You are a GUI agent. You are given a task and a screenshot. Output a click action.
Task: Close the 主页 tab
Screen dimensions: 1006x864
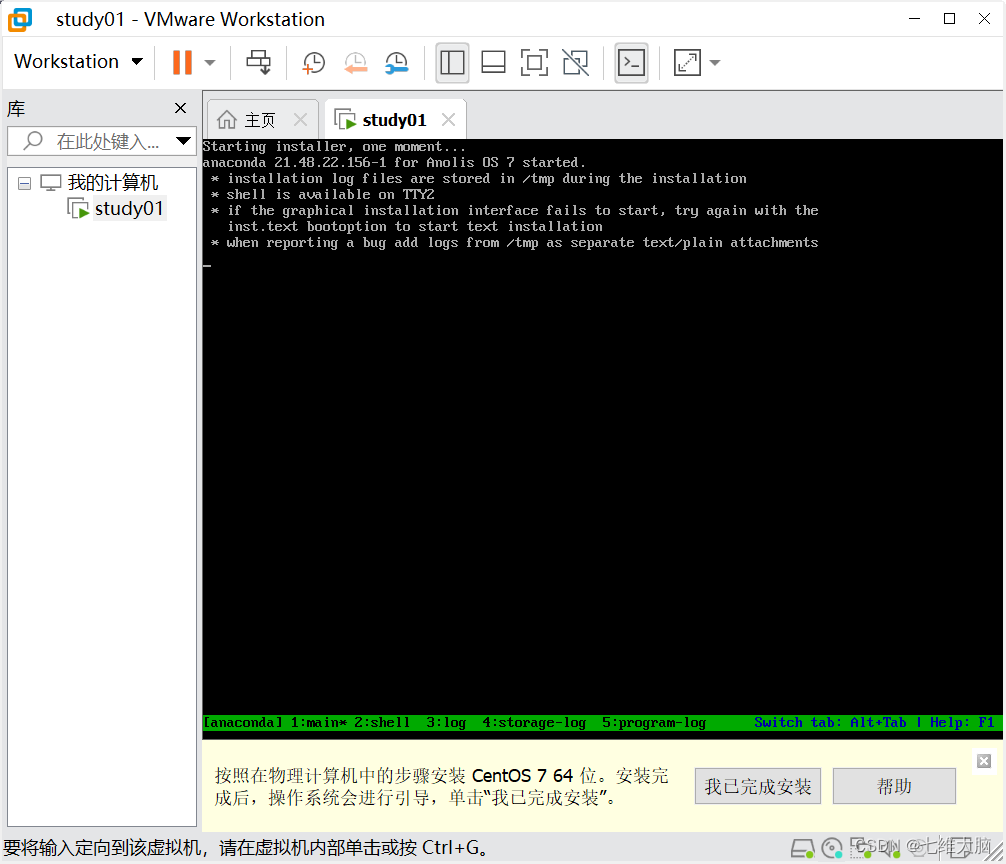pos(300,119)
